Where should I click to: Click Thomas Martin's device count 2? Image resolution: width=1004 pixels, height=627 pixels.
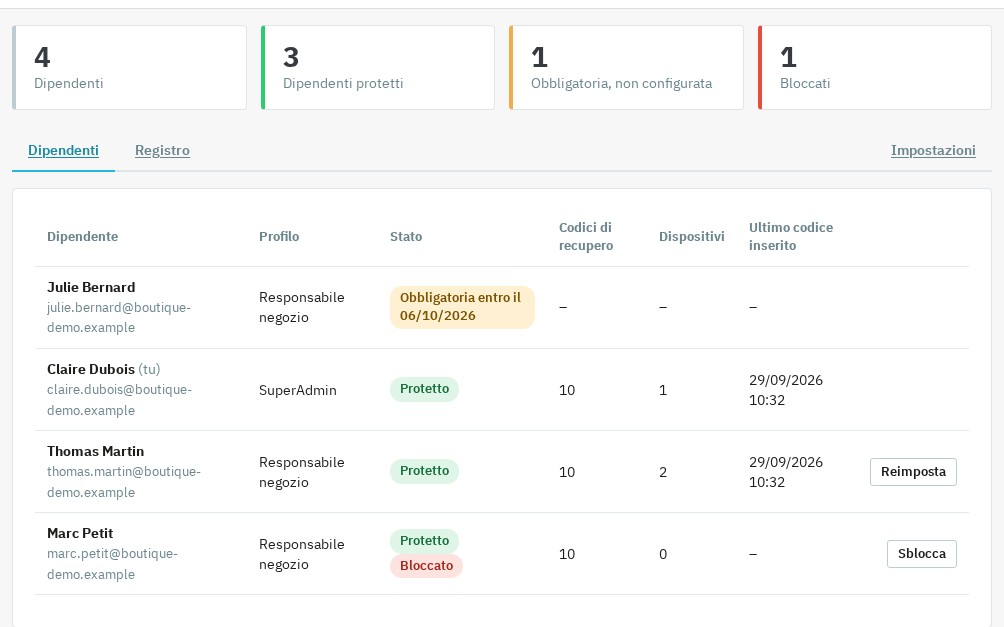(x=663, y=472)
